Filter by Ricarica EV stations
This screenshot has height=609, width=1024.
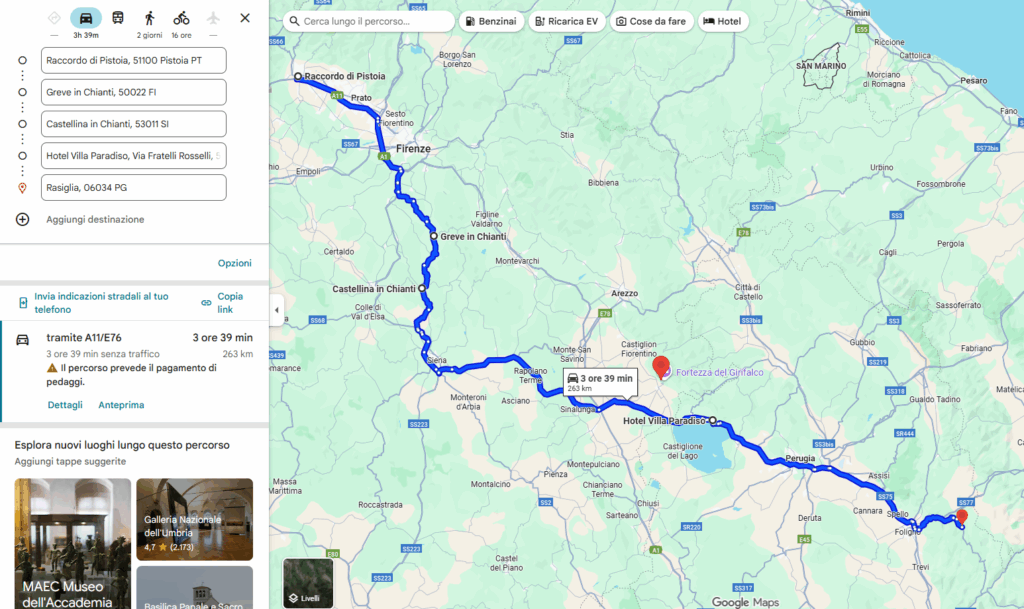click(567, 22)
